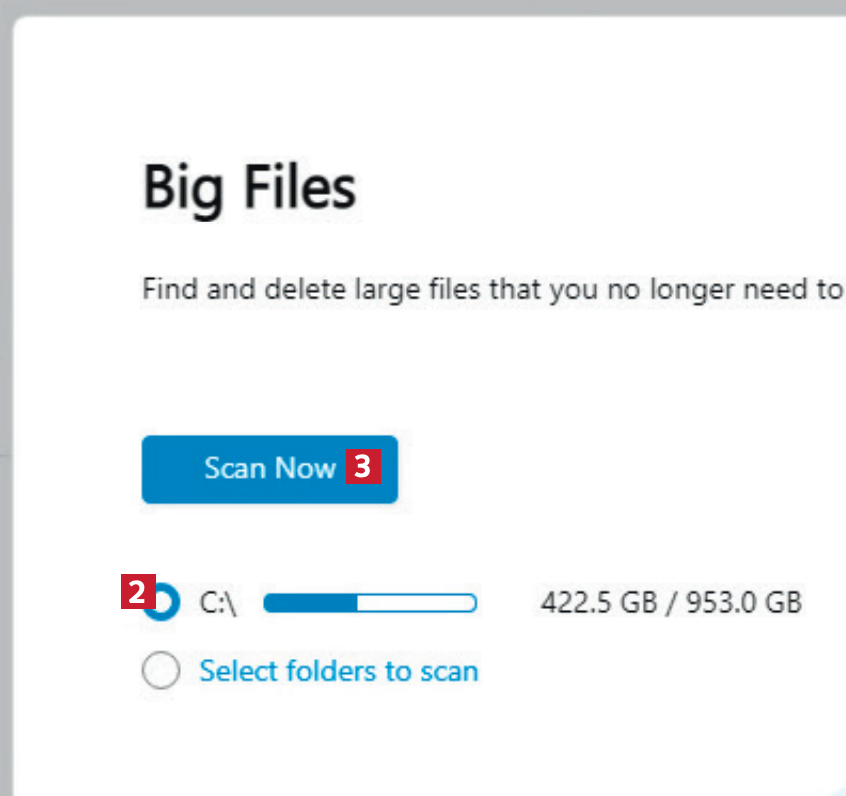Open the Select folders to scan link
This screenshot has height=796, width=846.
tap(338, 670)
